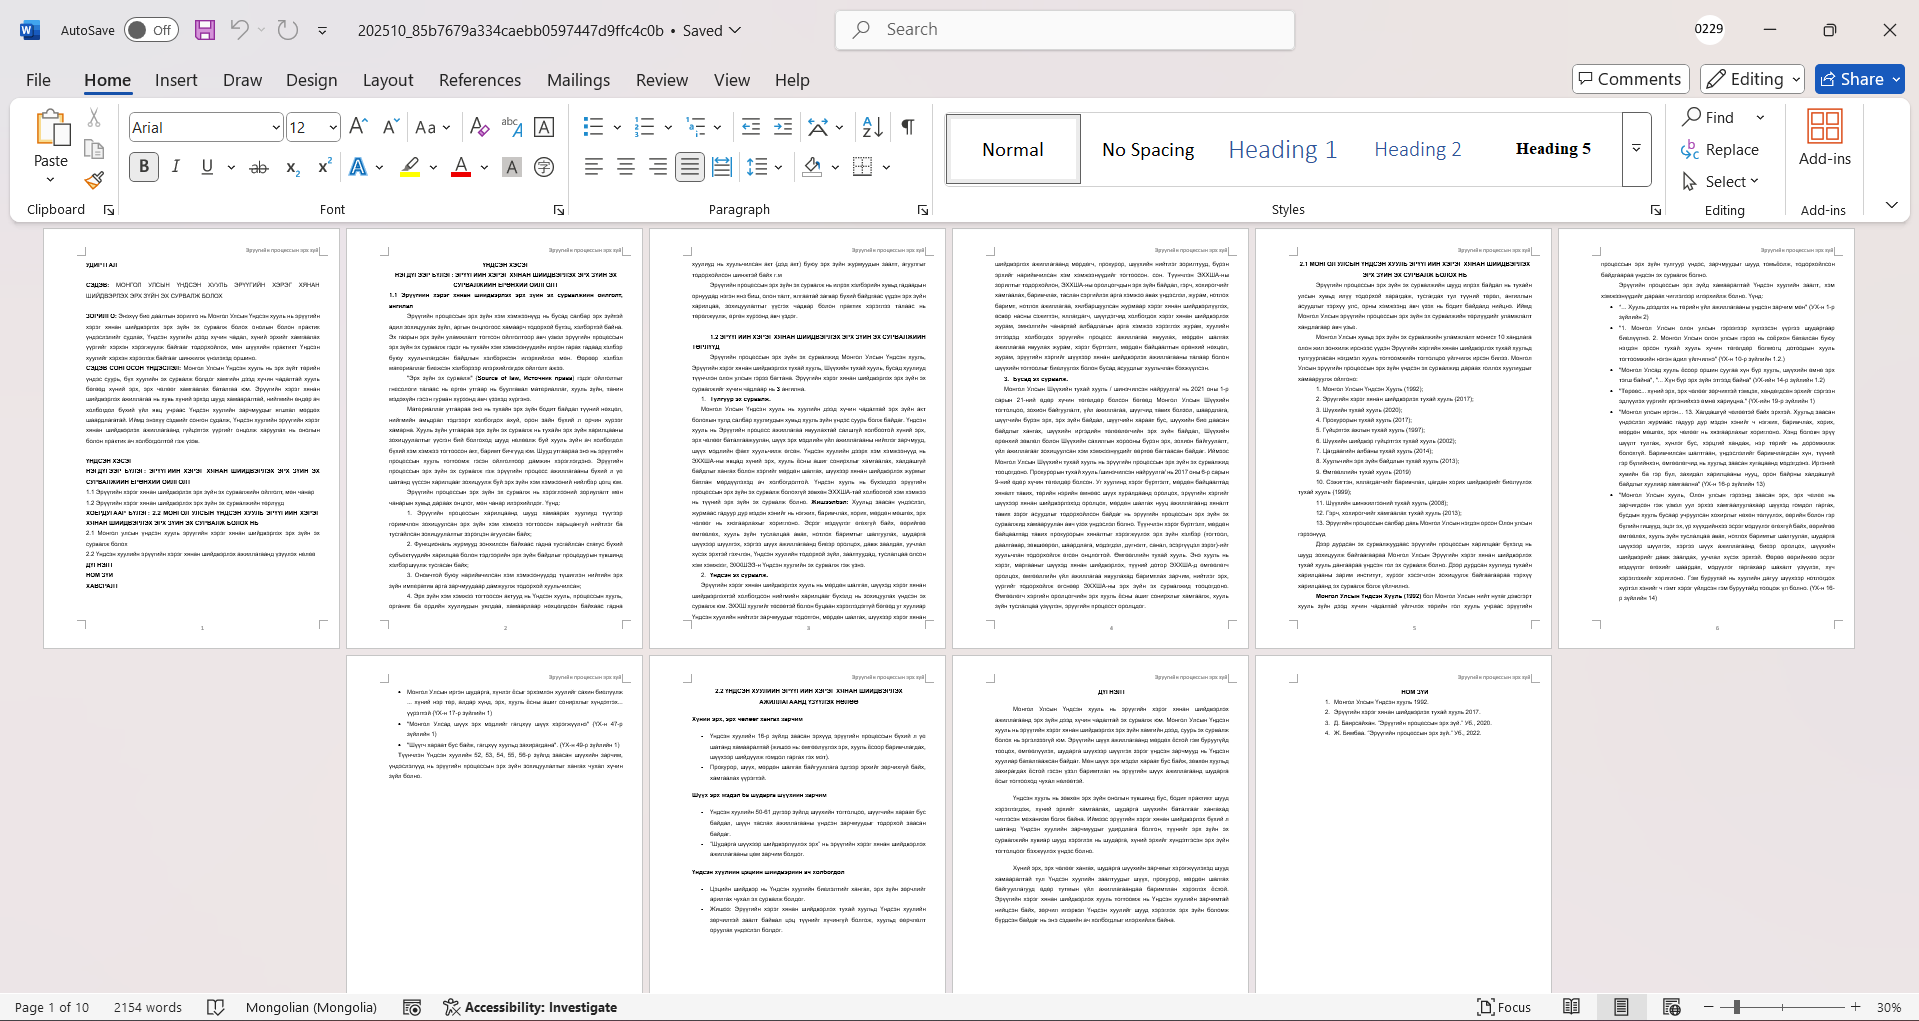Expand the font size dropdown
The height and width of the screenshot is (1021, 1919).
[x=333, y=127]
